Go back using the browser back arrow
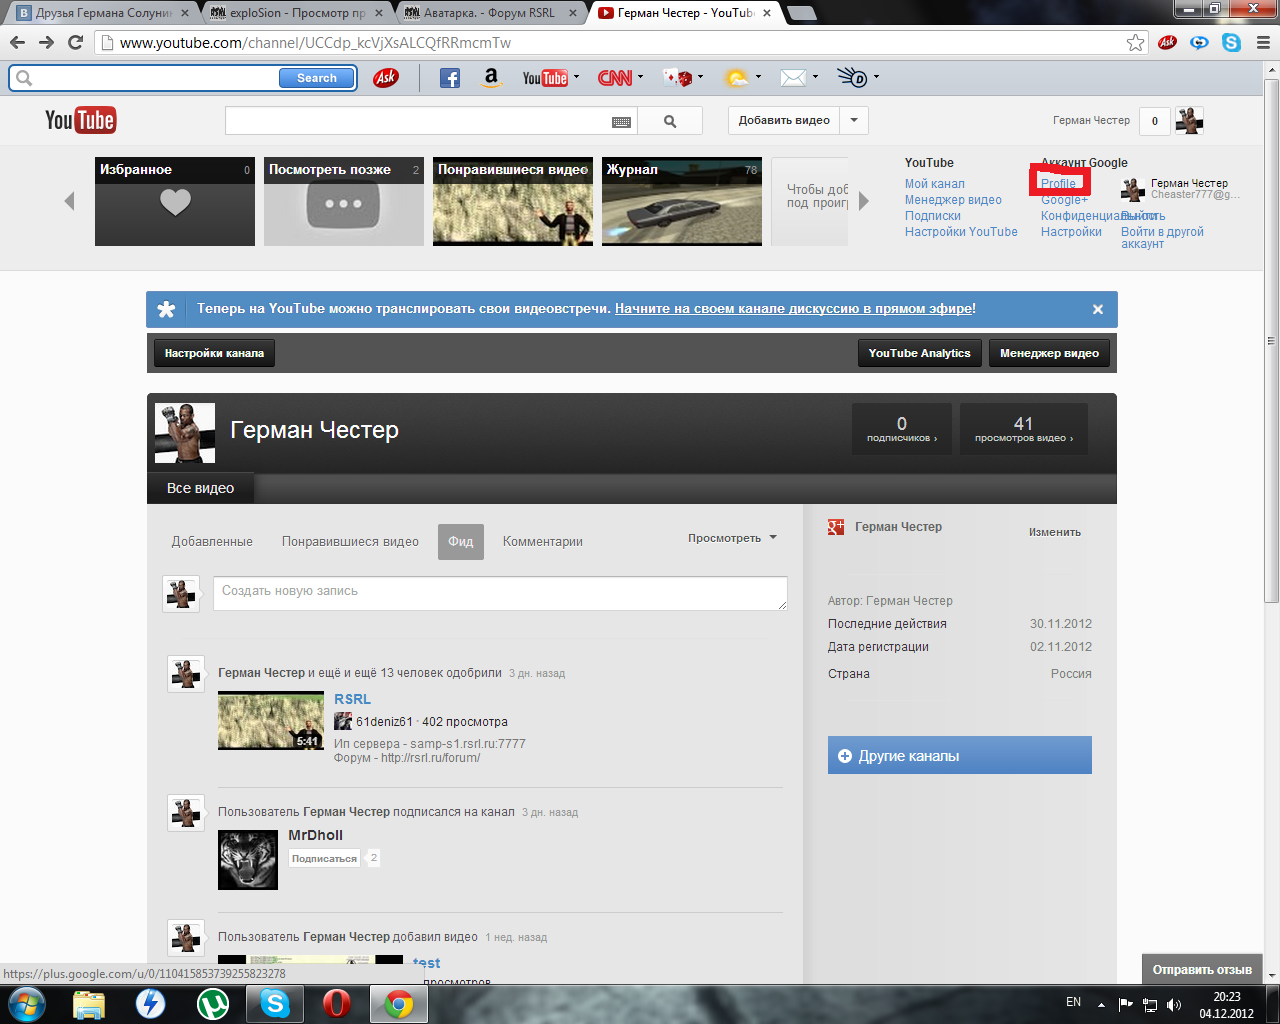 tap(17, 43)
